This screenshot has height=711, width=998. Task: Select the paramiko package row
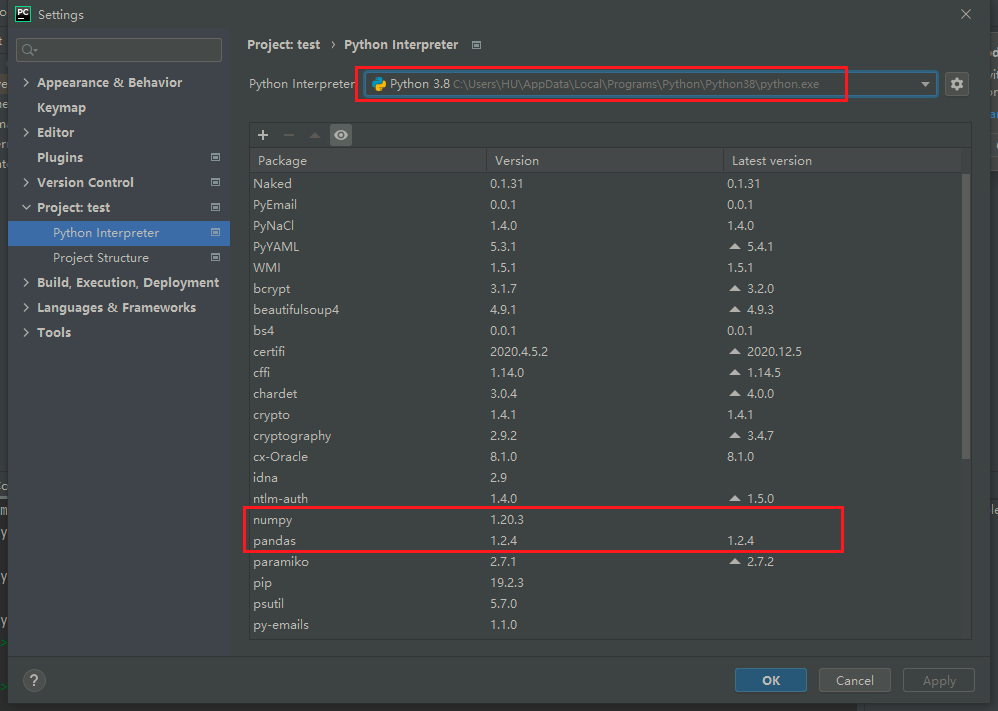coord(605,561)
